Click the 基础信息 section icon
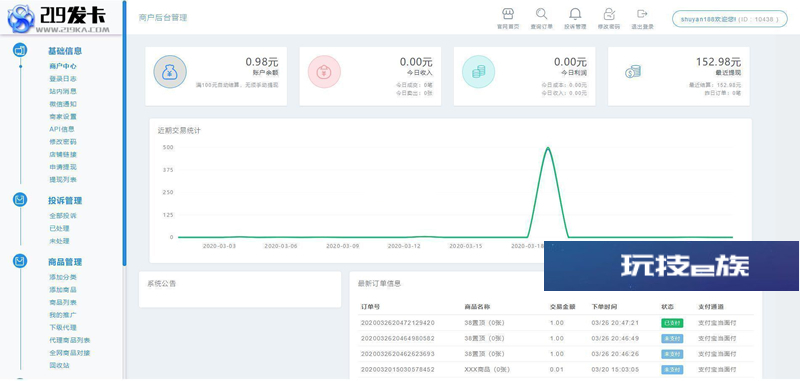The image size is (800, 381). coord(20,50)
